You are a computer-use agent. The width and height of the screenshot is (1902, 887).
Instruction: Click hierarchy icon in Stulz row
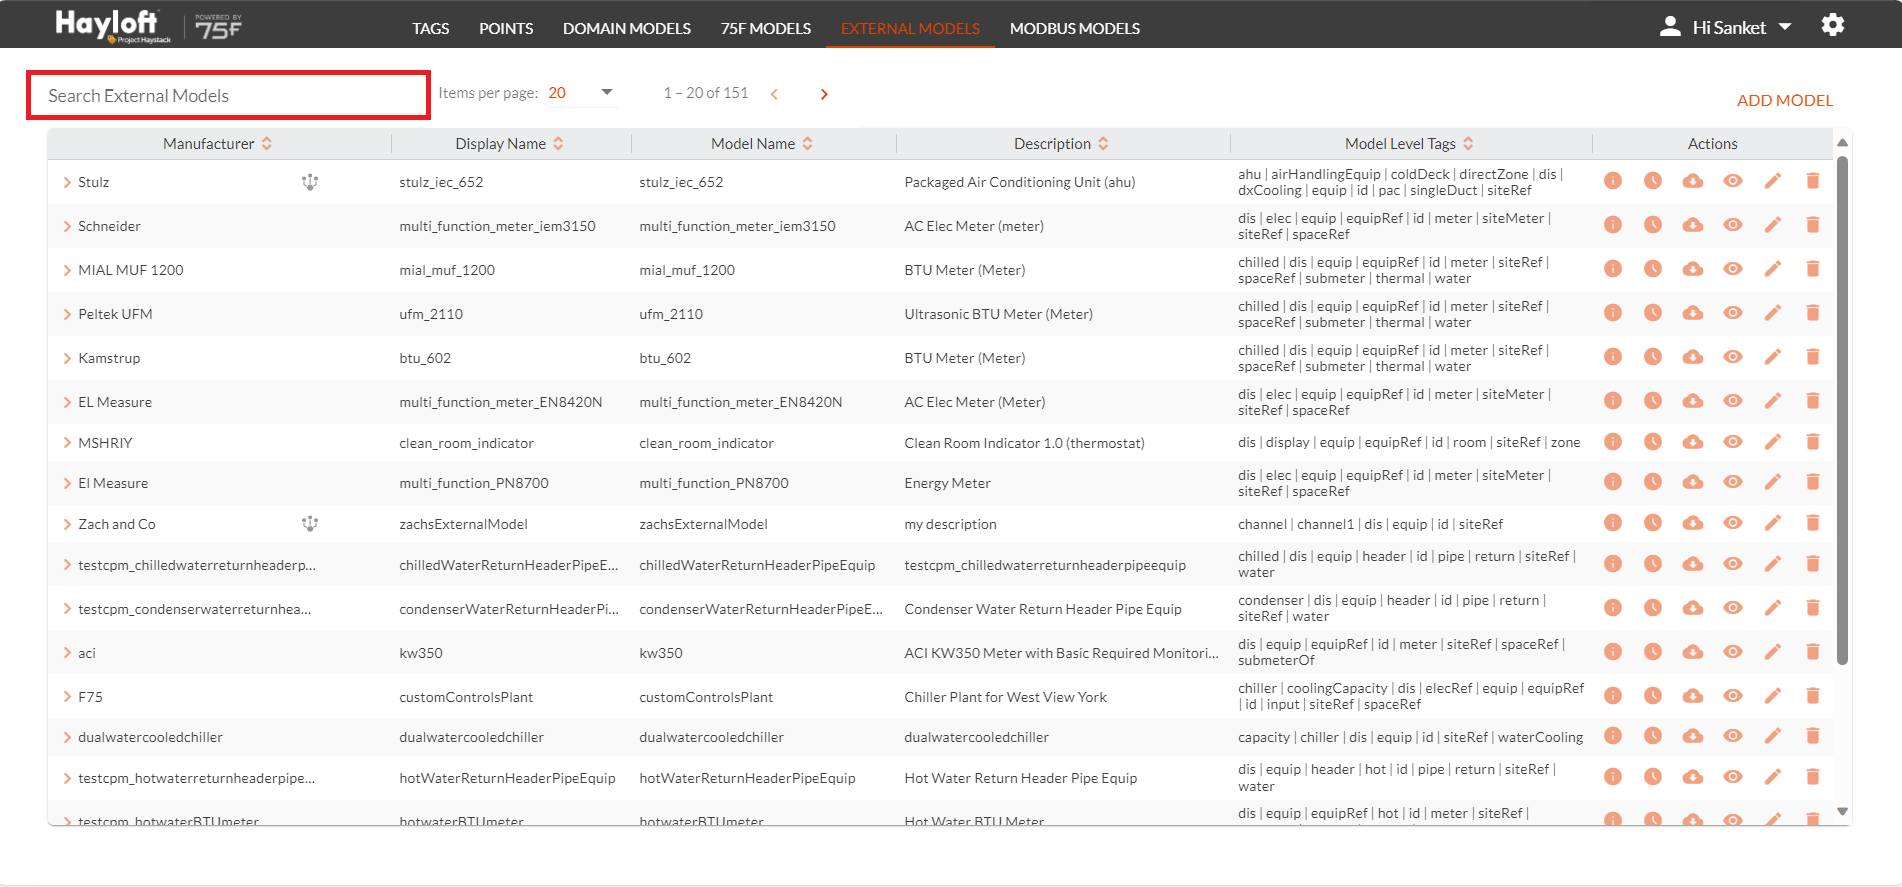point(310,182)
